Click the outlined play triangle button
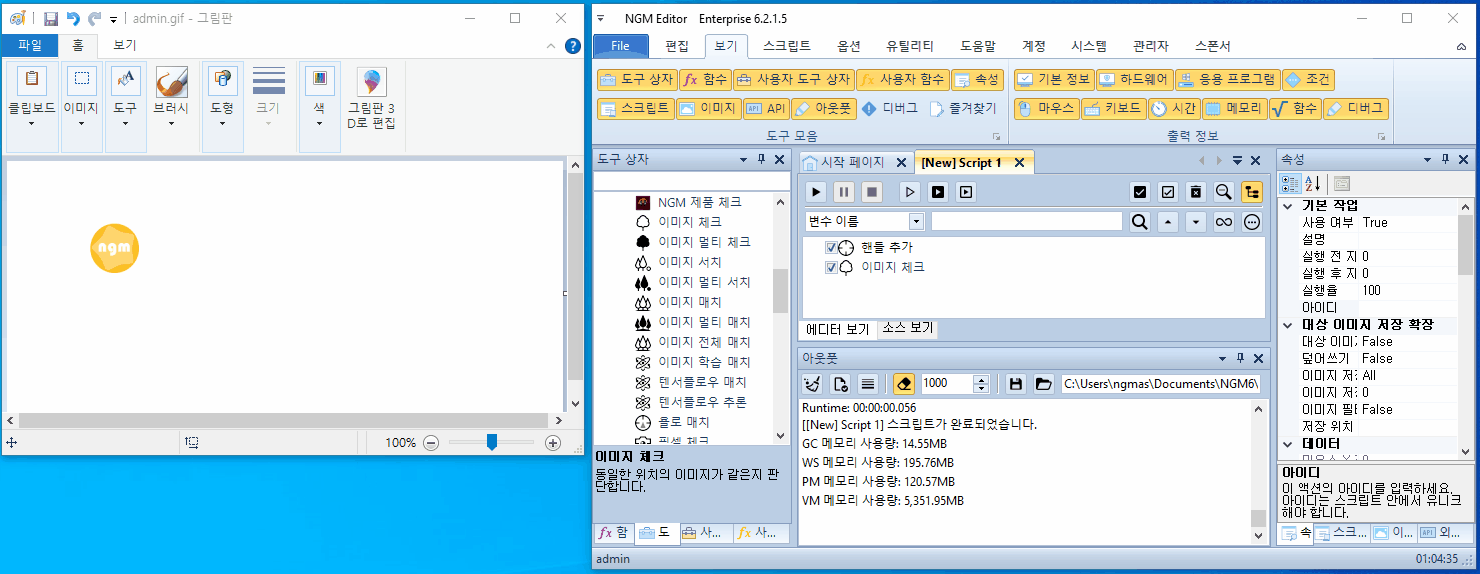Screen dimensions: 1480x574 pyautogui.click(x=910, y=191)
